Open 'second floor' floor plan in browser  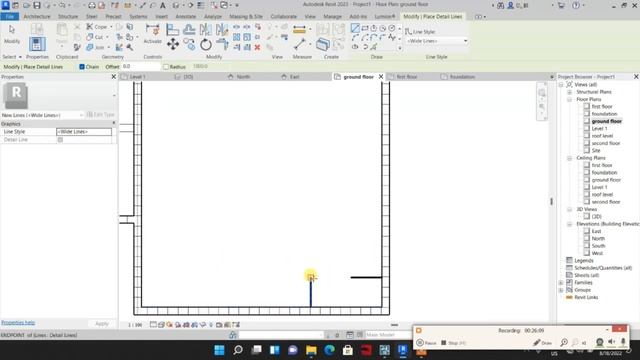click(x=606, y=143)
